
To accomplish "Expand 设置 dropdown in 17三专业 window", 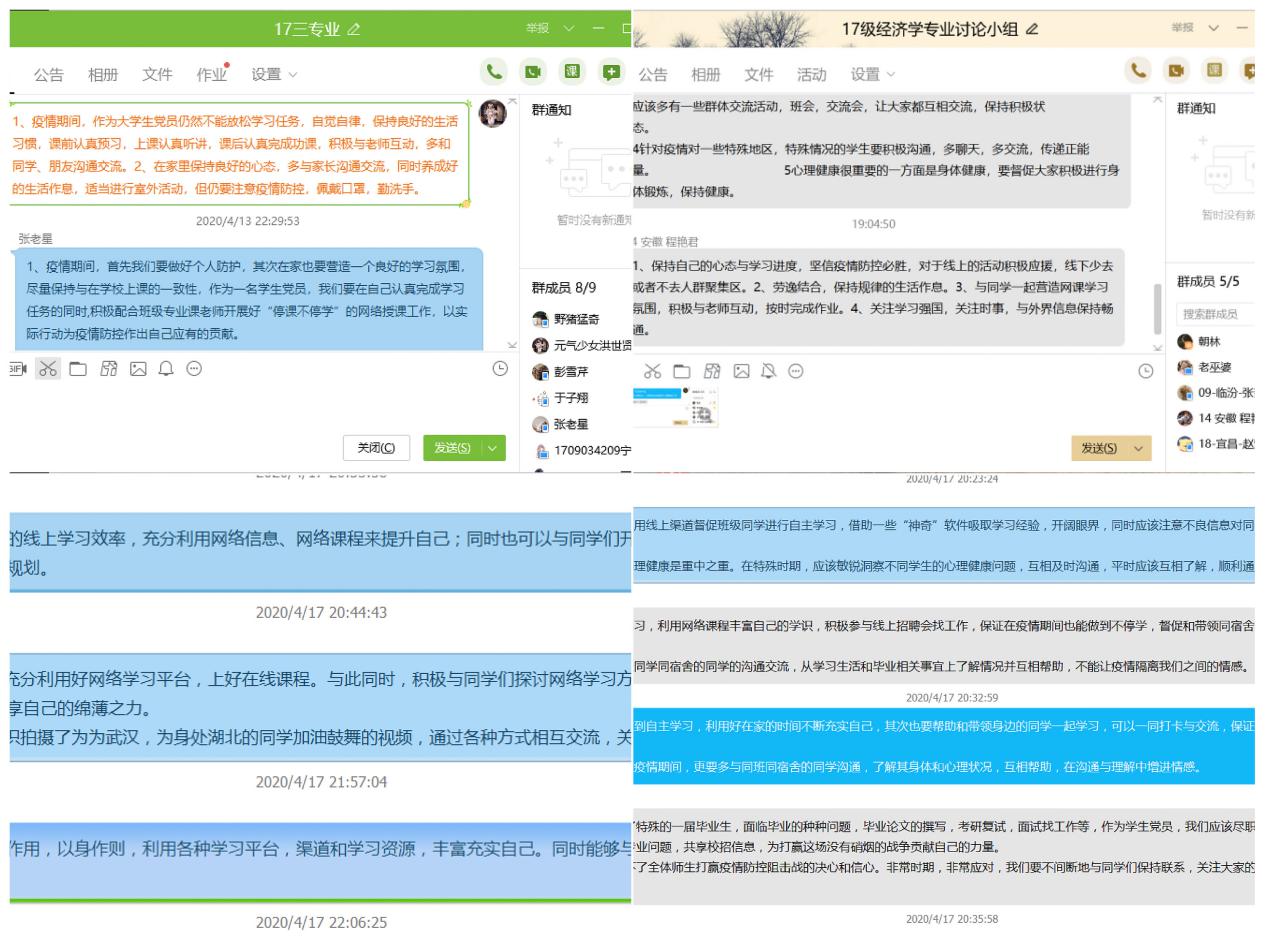I will pos(274,74).
